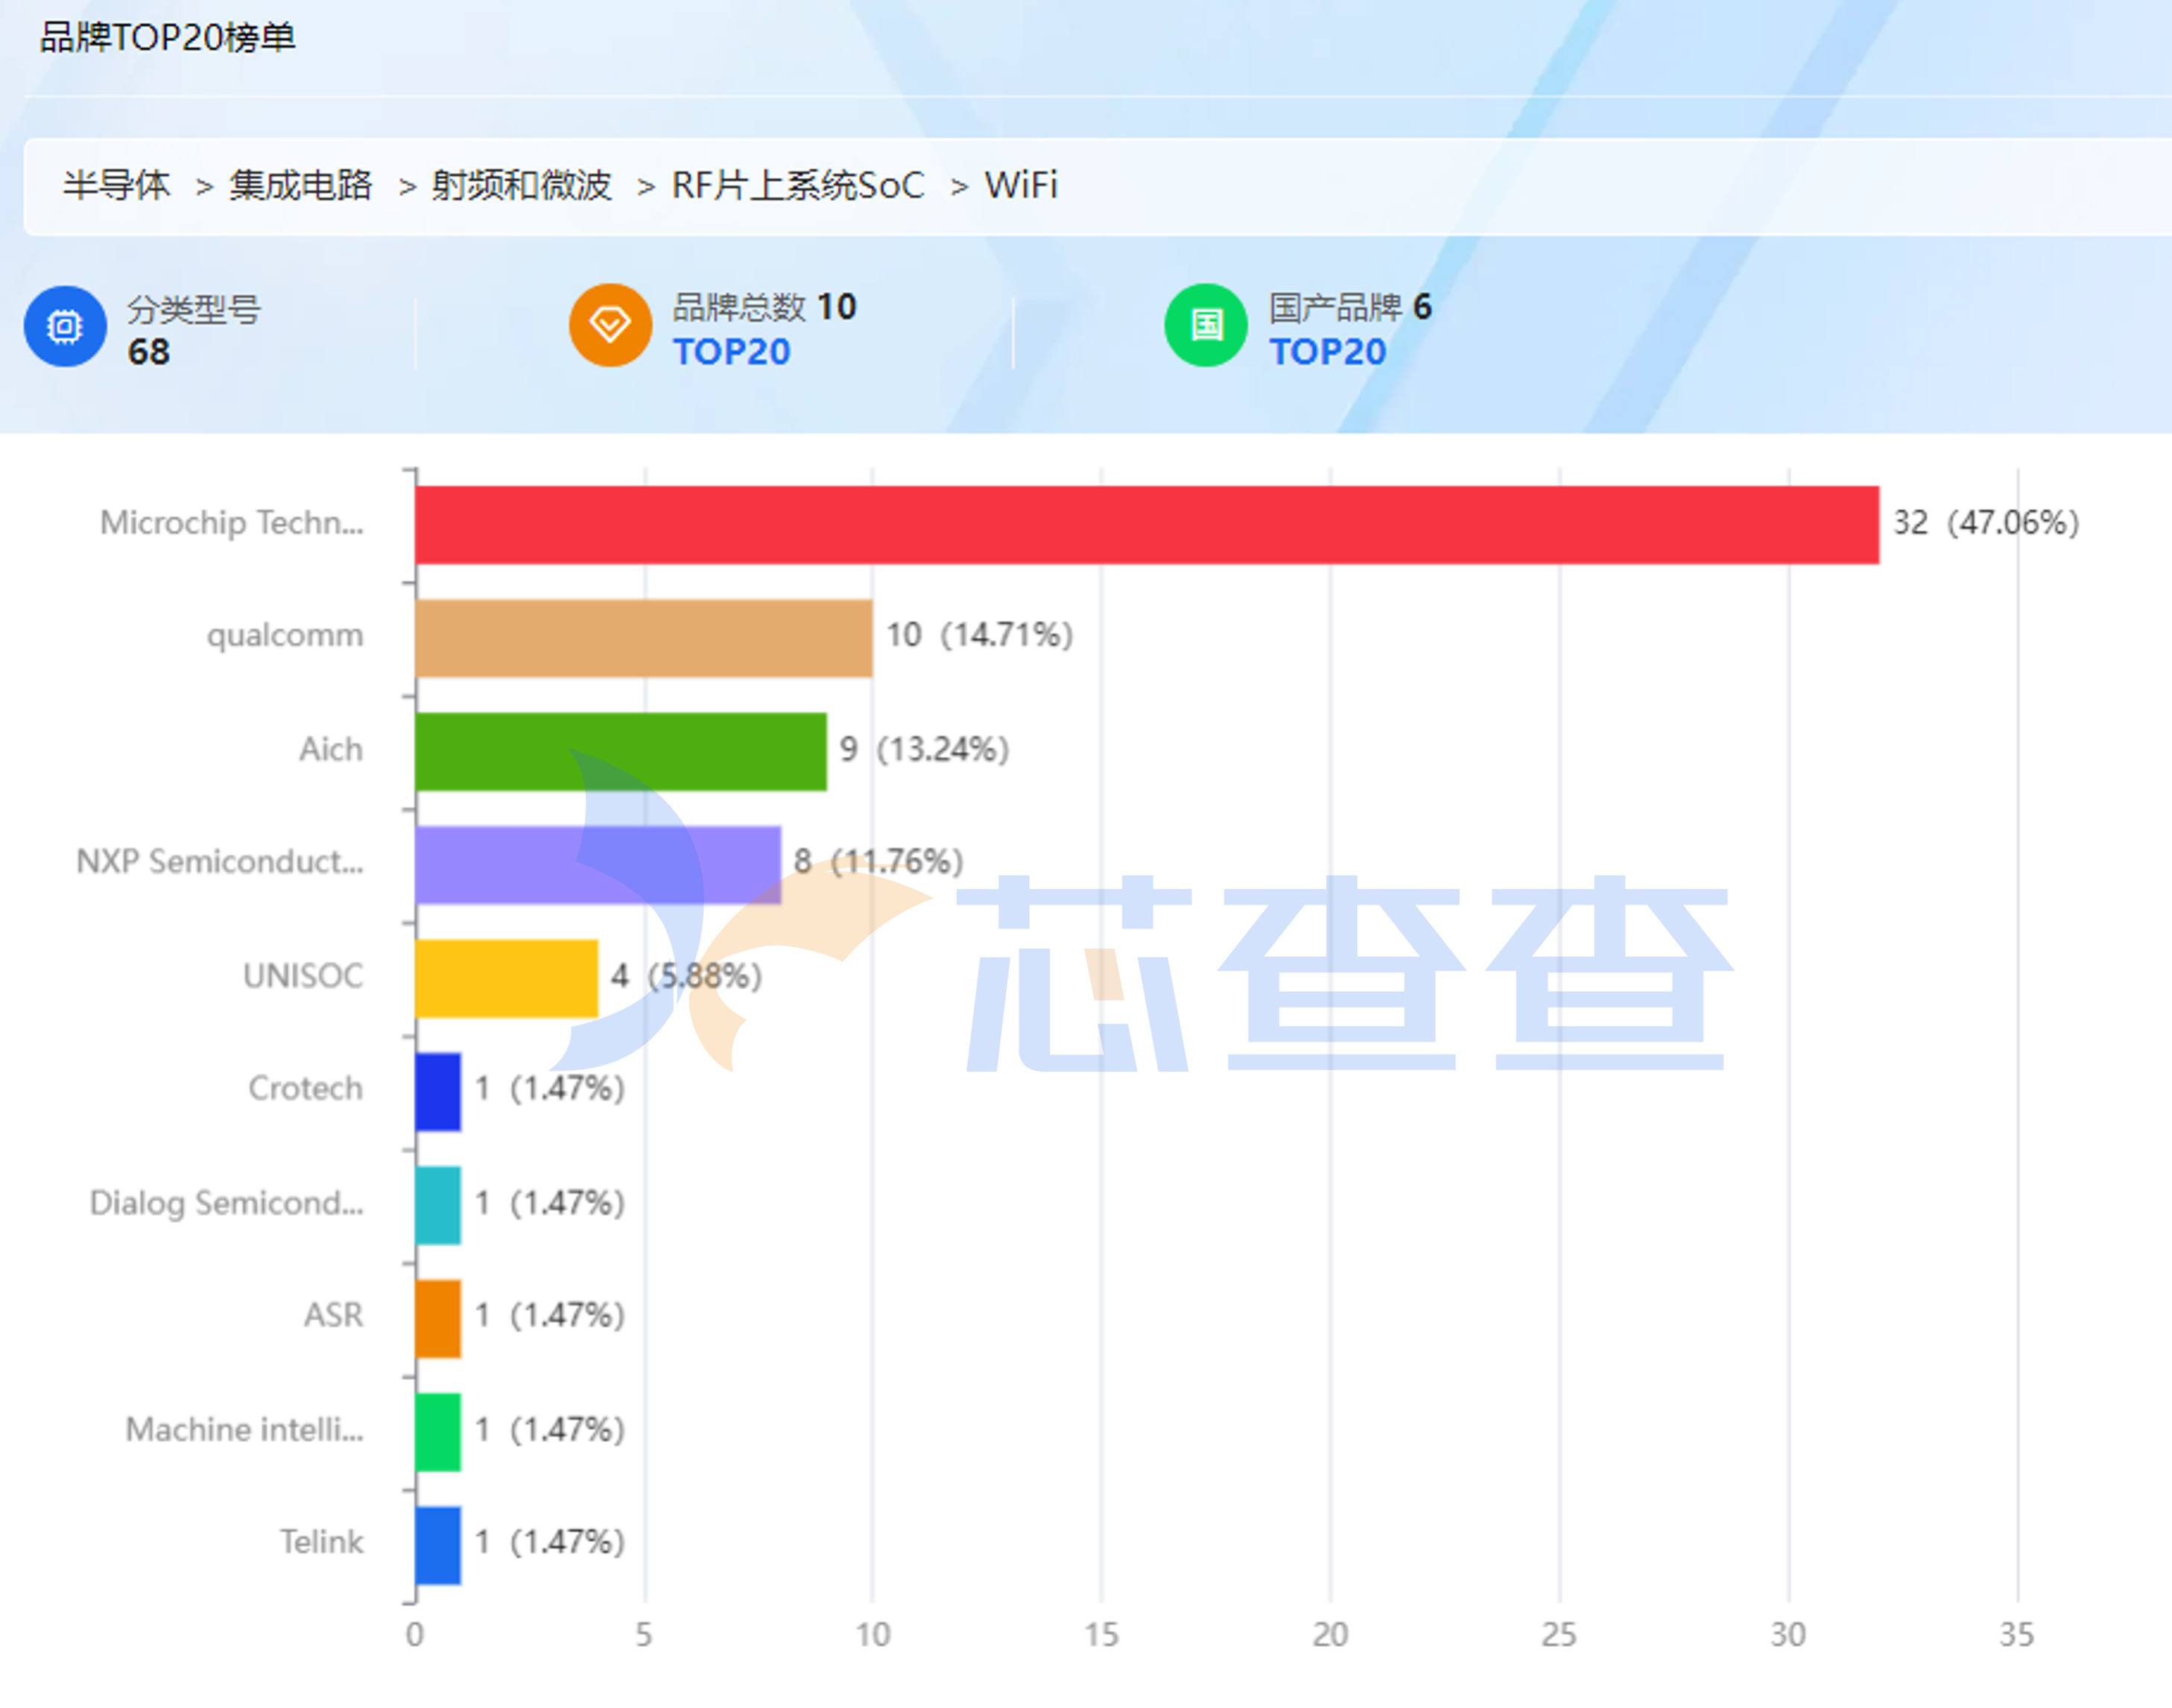This screenshot has height=1708, width=2172.
Task: Click the yellow UNISOC bar
Action: (507, 978)
